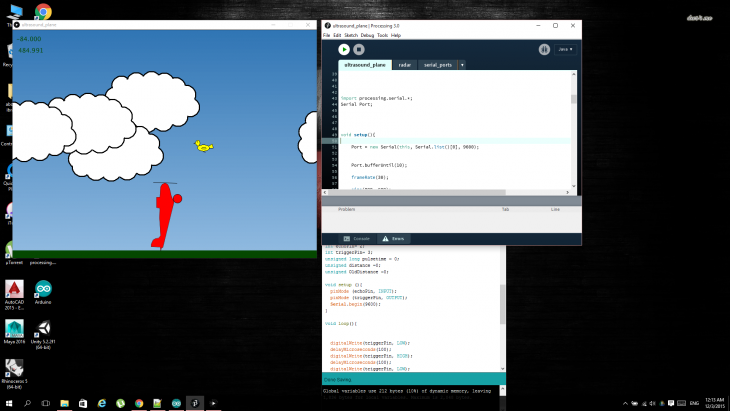Image resolution: width=730 pixels, height=411 pixels.
Task: Open the Sketch menu
Action: (x=353, y=35)
